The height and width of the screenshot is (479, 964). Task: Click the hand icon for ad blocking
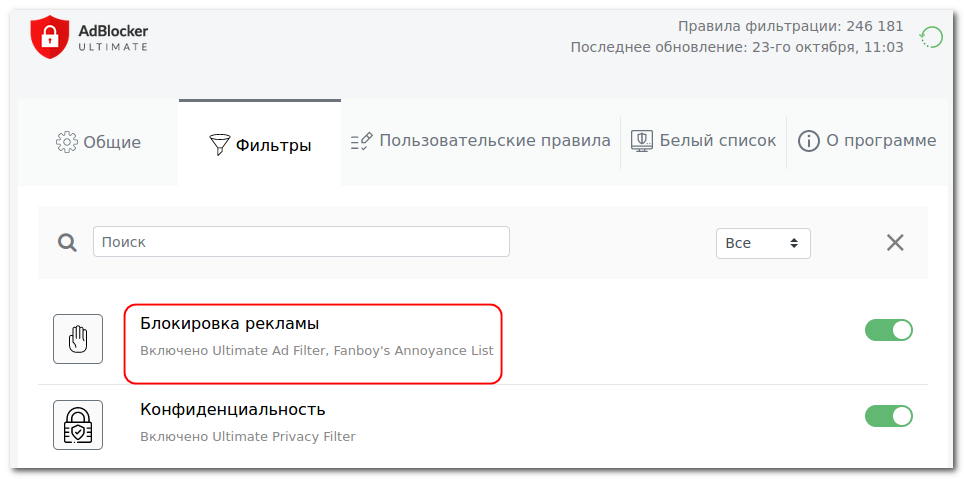(x=78, y=339)
